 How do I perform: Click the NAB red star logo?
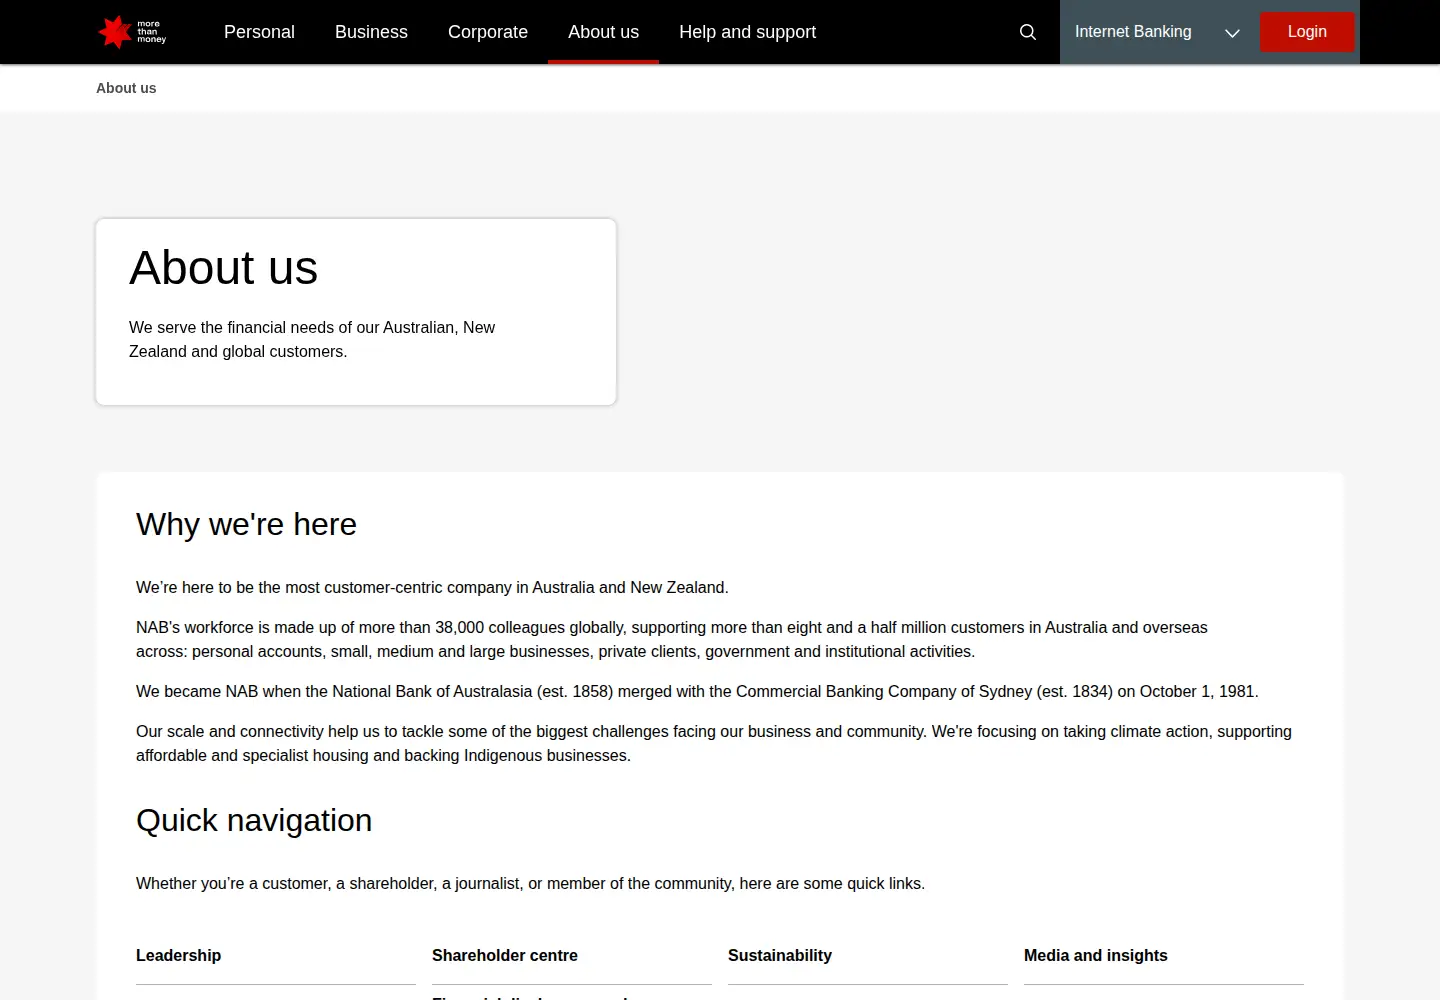click(x=132, y=32)
